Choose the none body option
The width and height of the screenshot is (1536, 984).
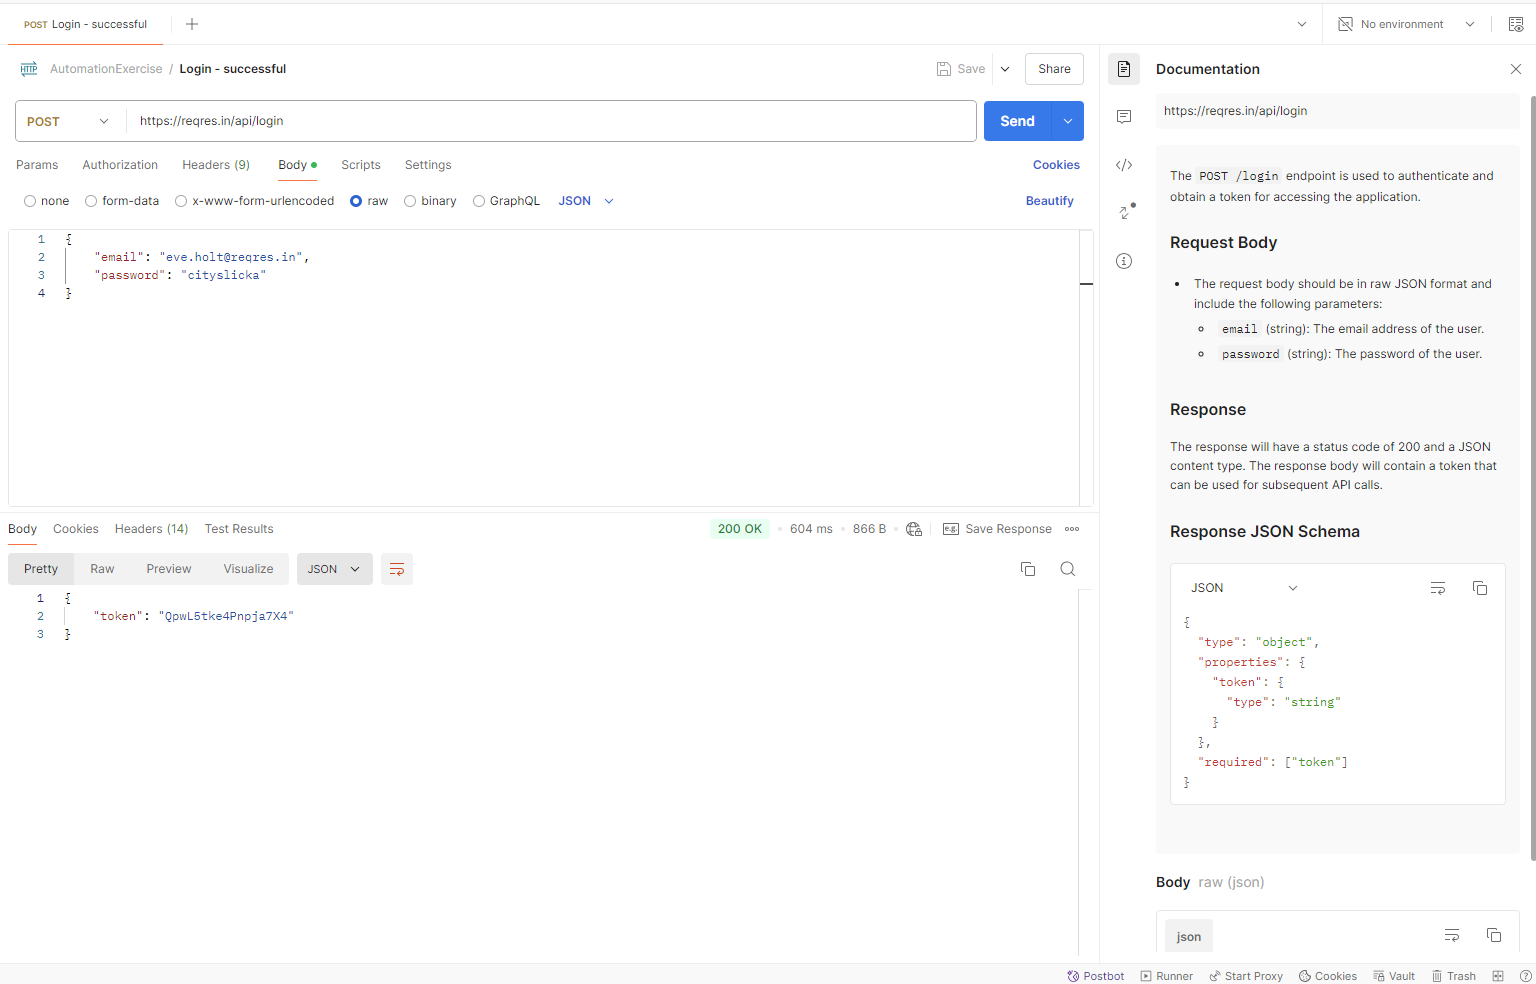[x=46, y=200]
